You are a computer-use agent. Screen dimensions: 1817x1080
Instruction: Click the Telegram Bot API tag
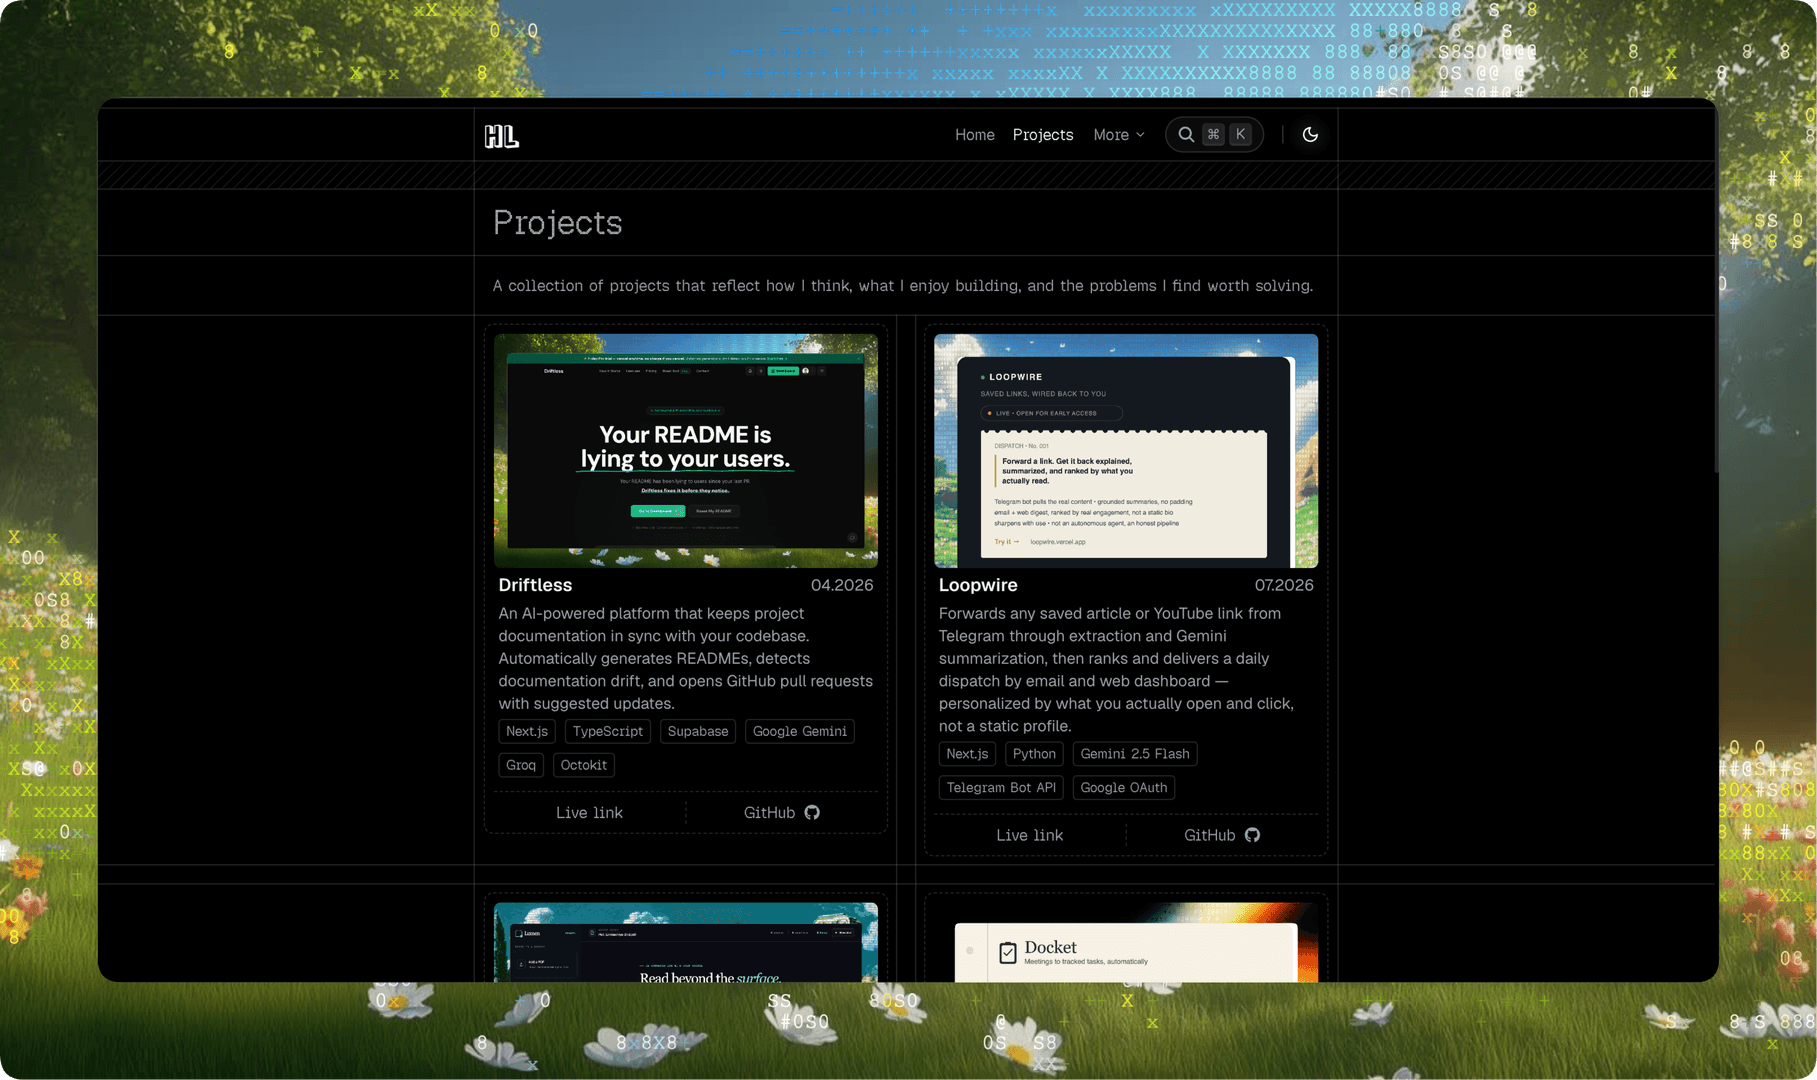pos(1001,788)
